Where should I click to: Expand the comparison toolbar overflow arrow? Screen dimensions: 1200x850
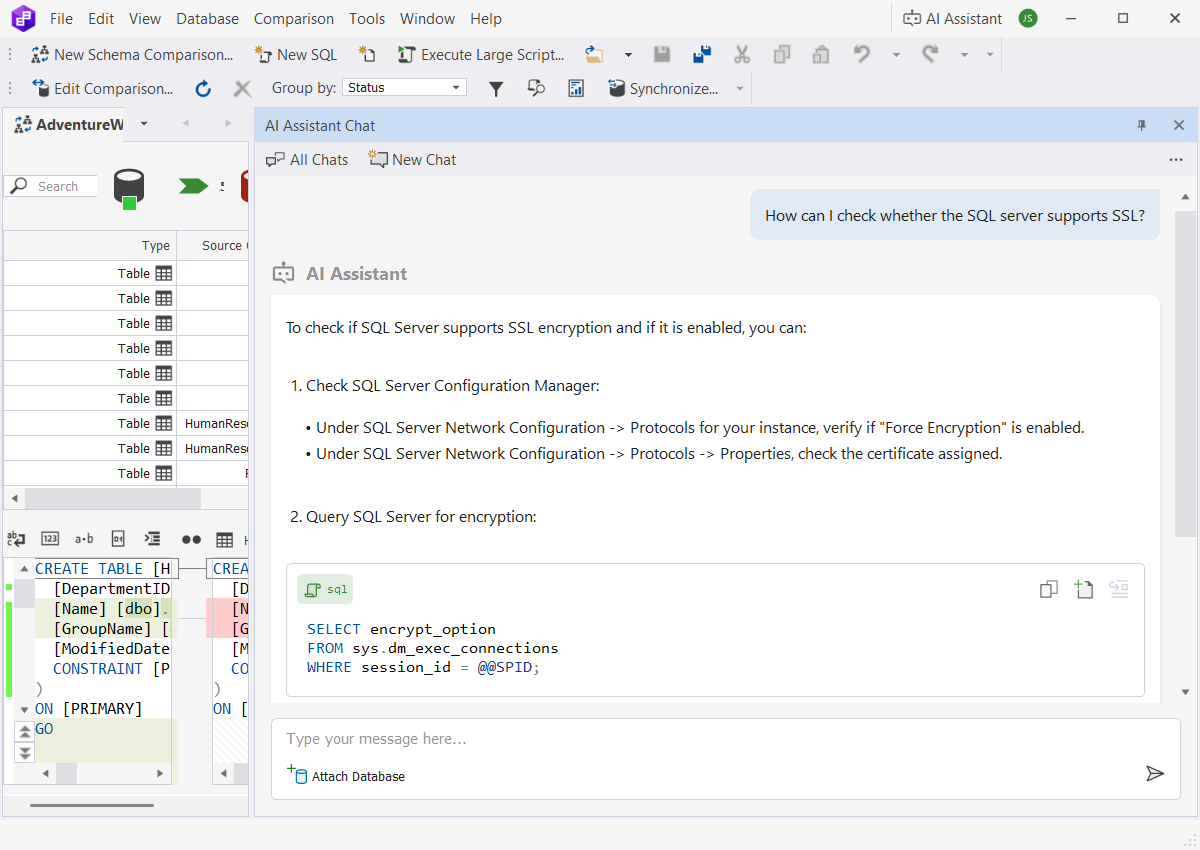coord(740,89)
